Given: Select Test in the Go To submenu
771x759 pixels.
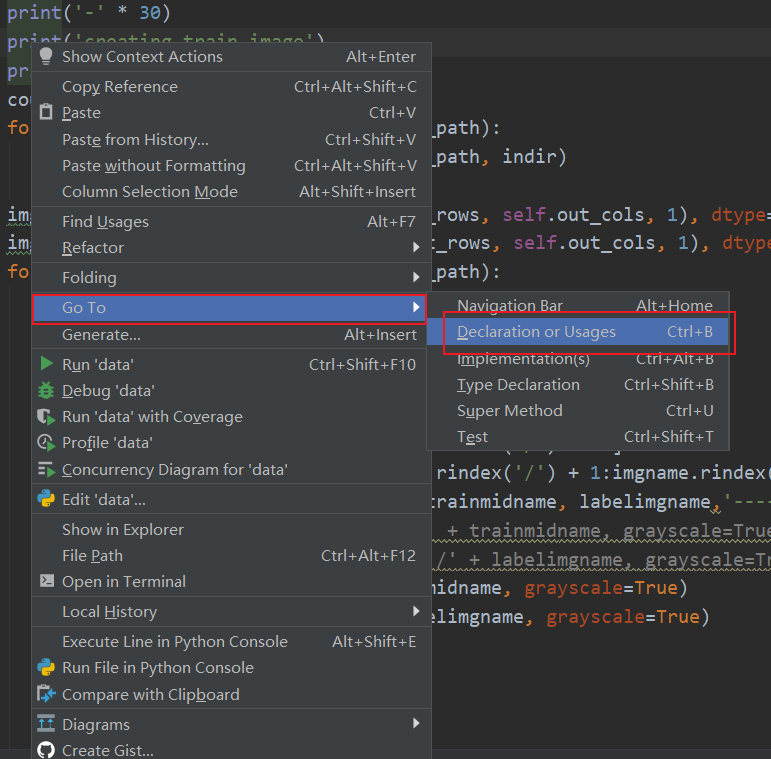Looking at the screenshot, I should point(578,437).
